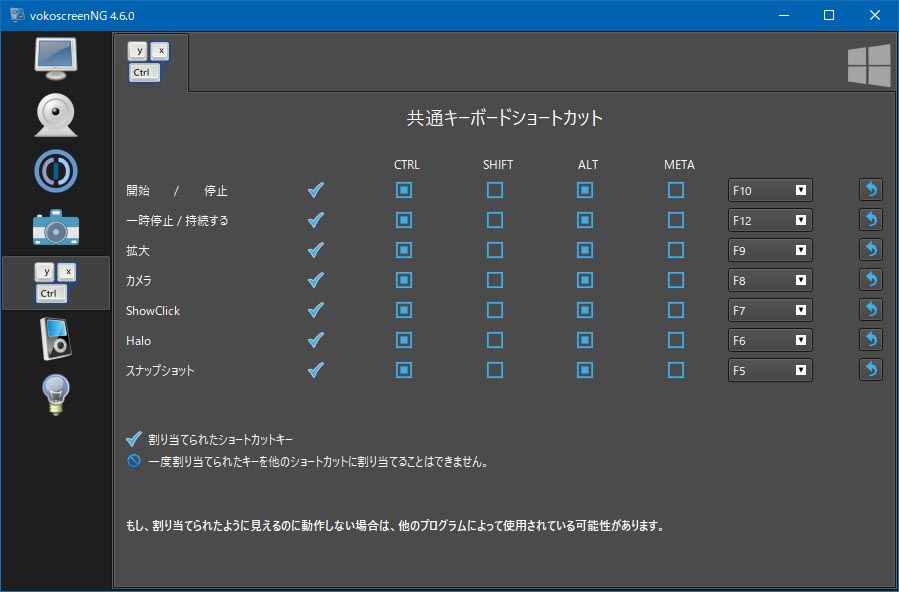Open the screen recording section monitor icon
The height and width of the screenshot is (592, 899).
[56, 58]
